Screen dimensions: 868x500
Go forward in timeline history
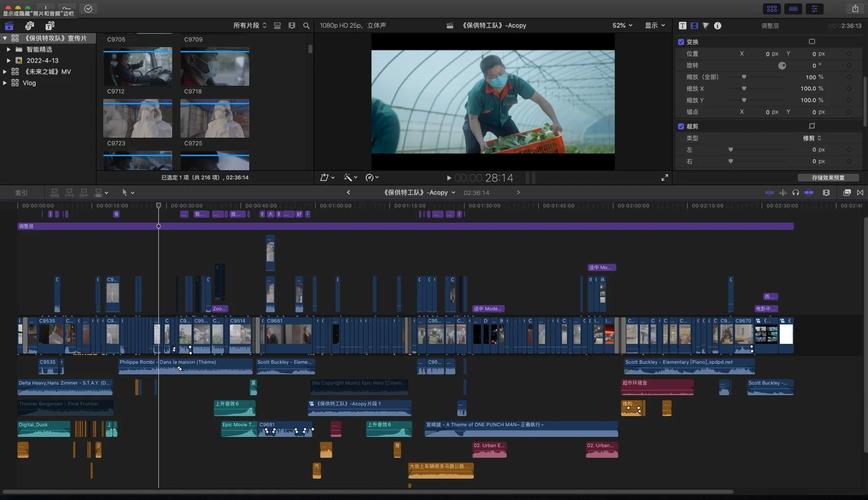(518, 193)
